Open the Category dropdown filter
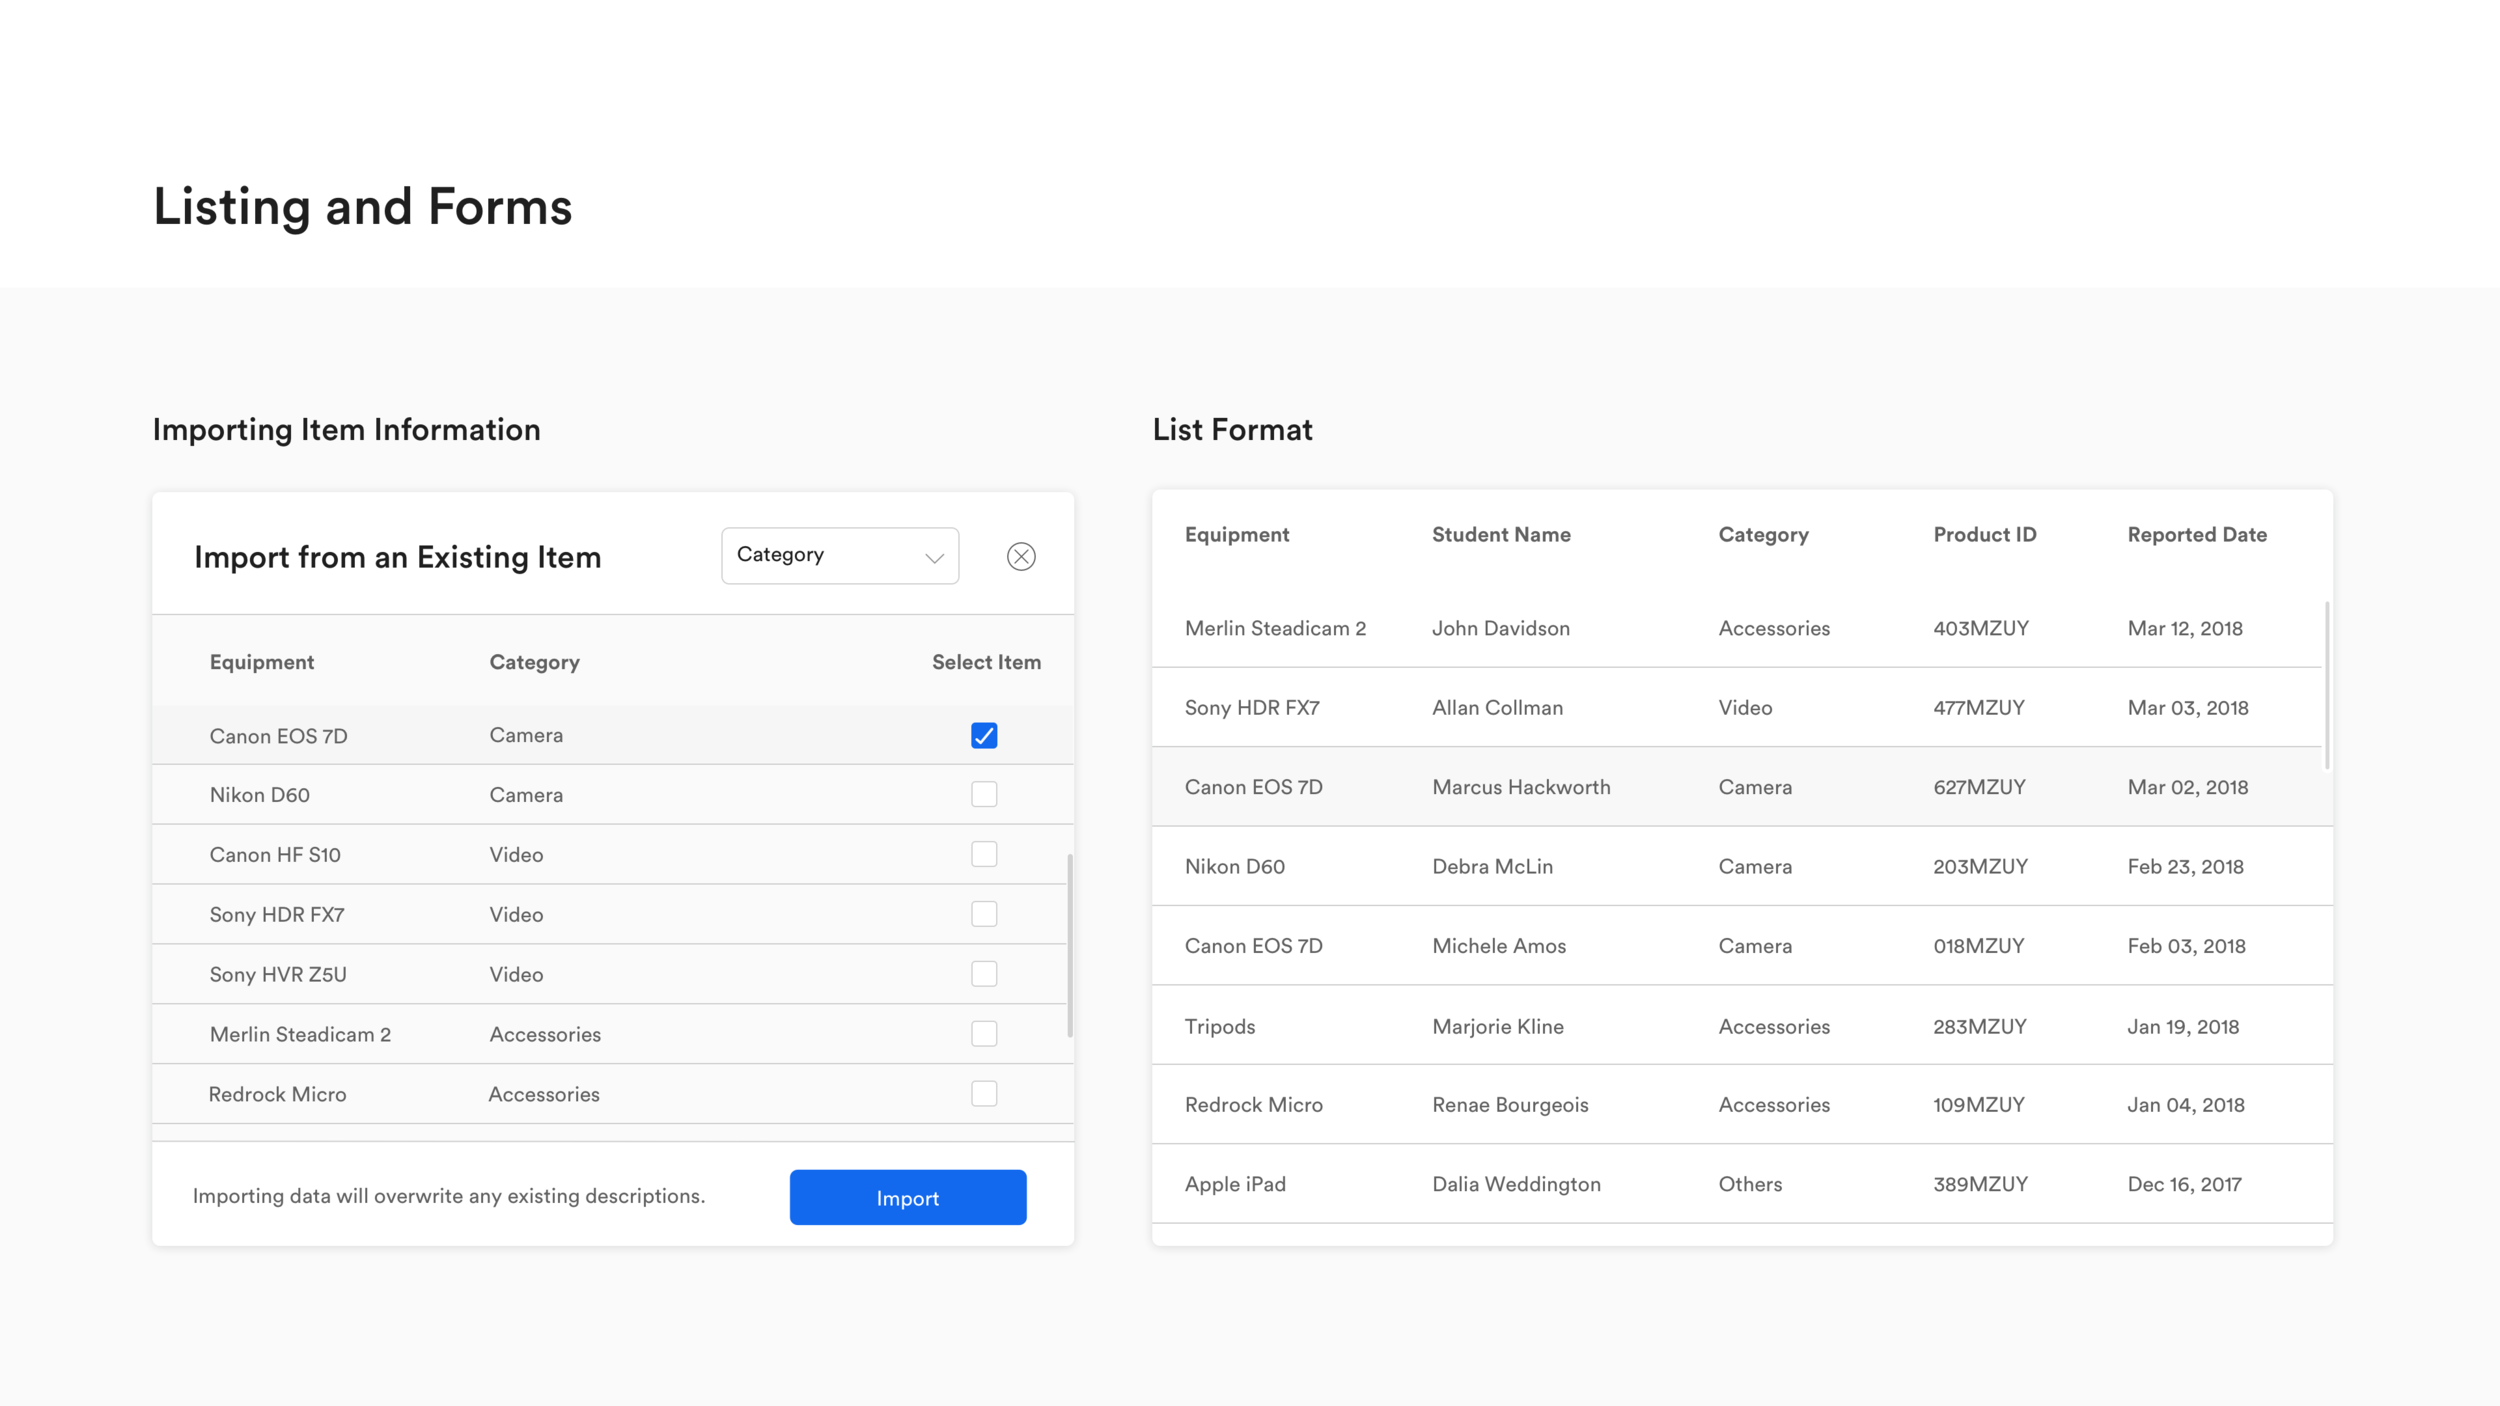Image resolution: width=2500 pixels, height=1406 pixels. [x=840, y=555]
